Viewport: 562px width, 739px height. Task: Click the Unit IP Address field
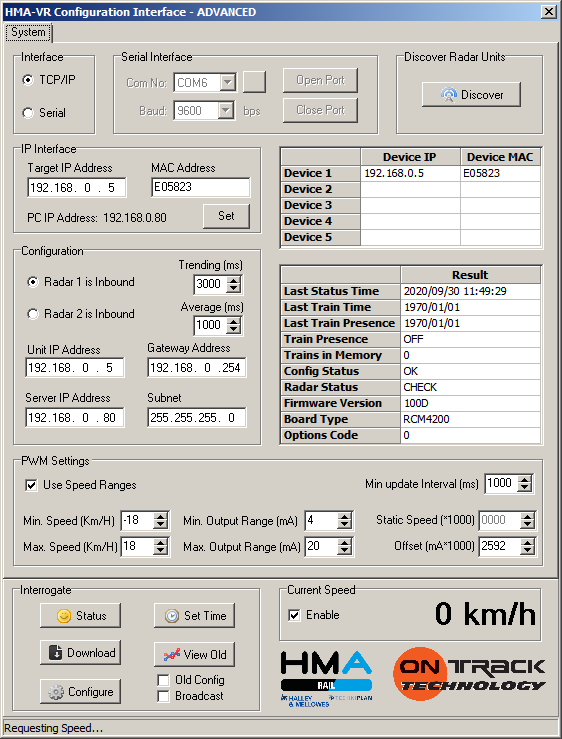[x=75, y=368]
